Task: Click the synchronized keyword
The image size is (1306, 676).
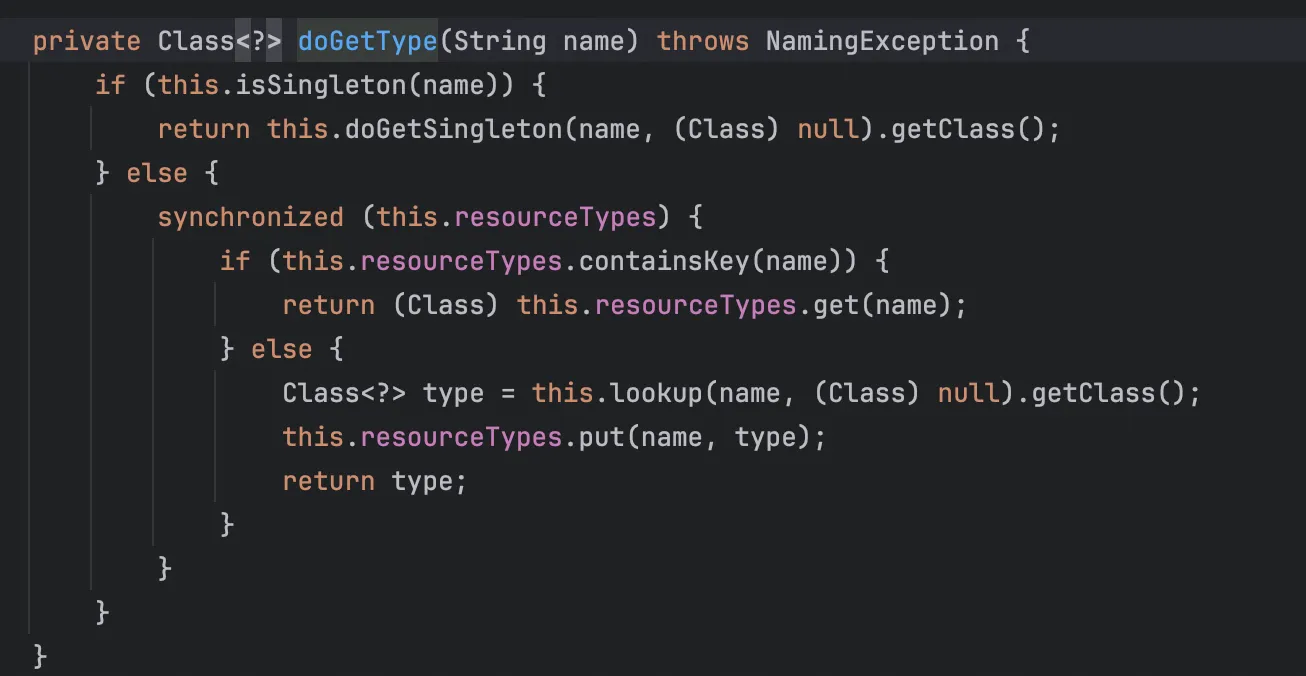Action: [250, 217]
